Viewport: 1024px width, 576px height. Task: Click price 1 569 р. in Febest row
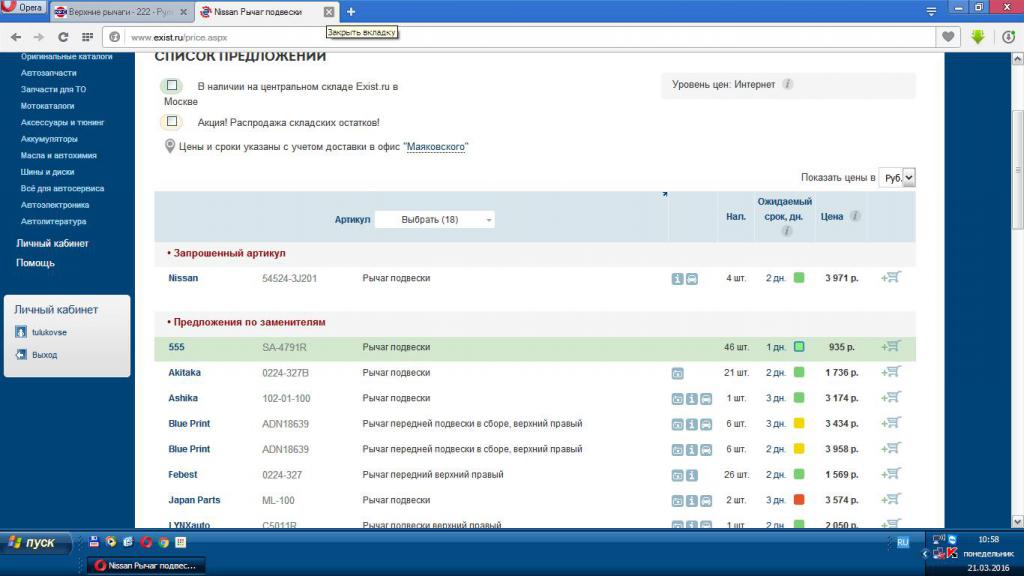point(842,474)
